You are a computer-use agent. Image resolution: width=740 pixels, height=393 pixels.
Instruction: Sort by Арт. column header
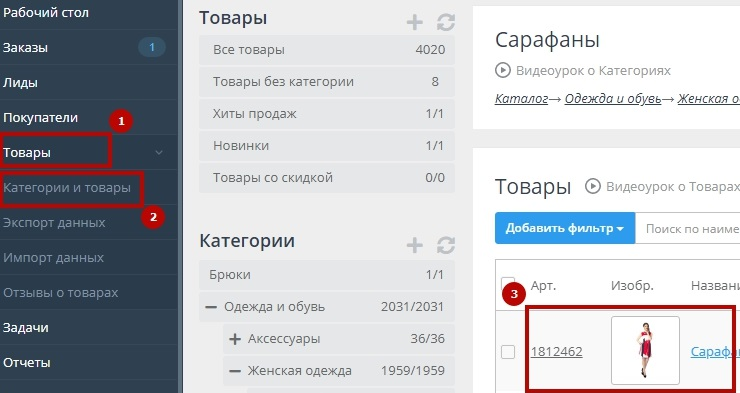click(x=543, y=285)
